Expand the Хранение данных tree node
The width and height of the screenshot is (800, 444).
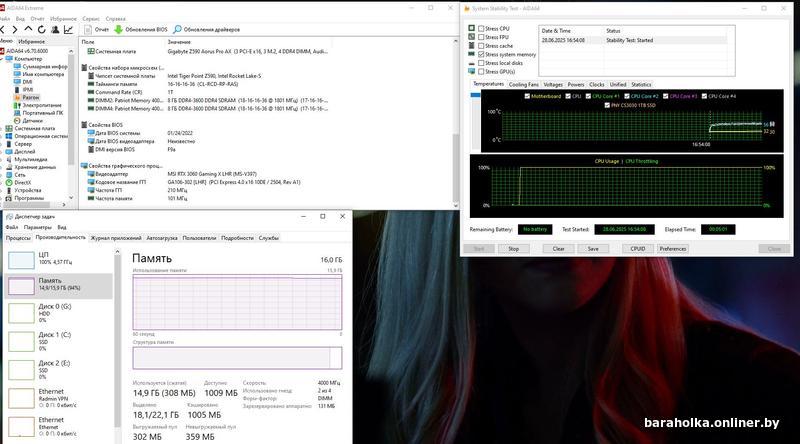pyautogui.click(x=2, y=167)
